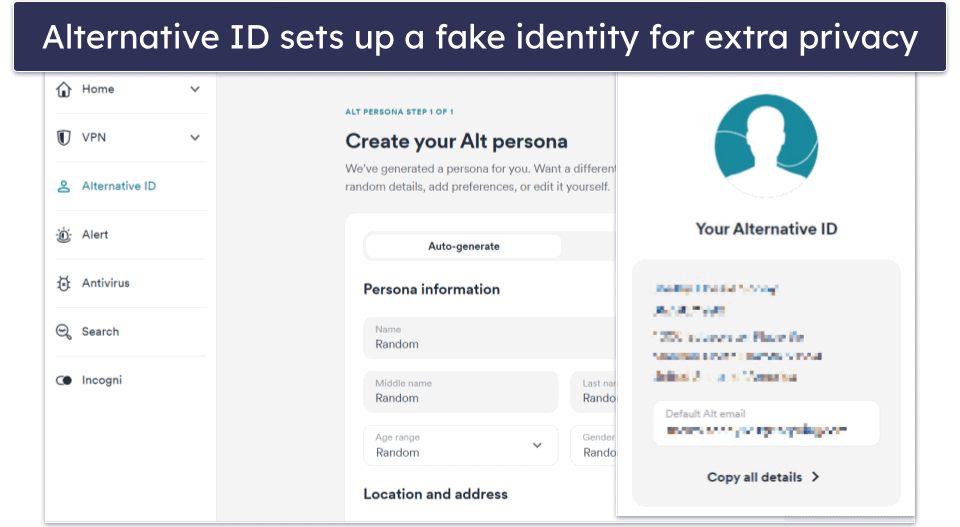Open the Age range dropdown
Viewport: 960px width, 527px height.
(460, 446)
